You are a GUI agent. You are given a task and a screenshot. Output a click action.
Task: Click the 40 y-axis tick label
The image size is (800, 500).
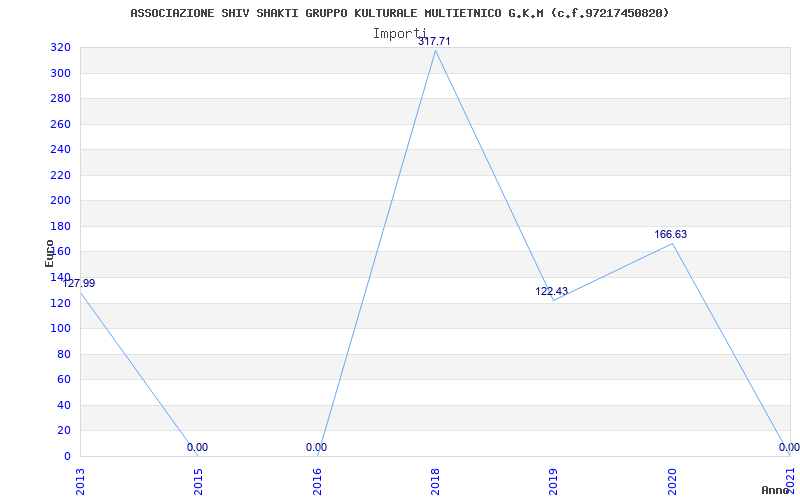[x=64, y=405]
